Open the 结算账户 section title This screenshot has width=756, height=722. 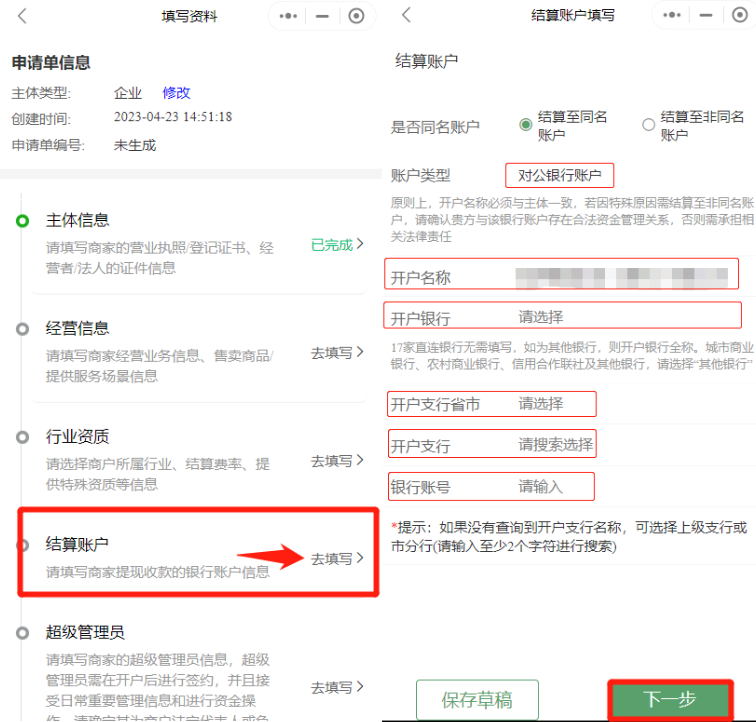coord(77,544)
